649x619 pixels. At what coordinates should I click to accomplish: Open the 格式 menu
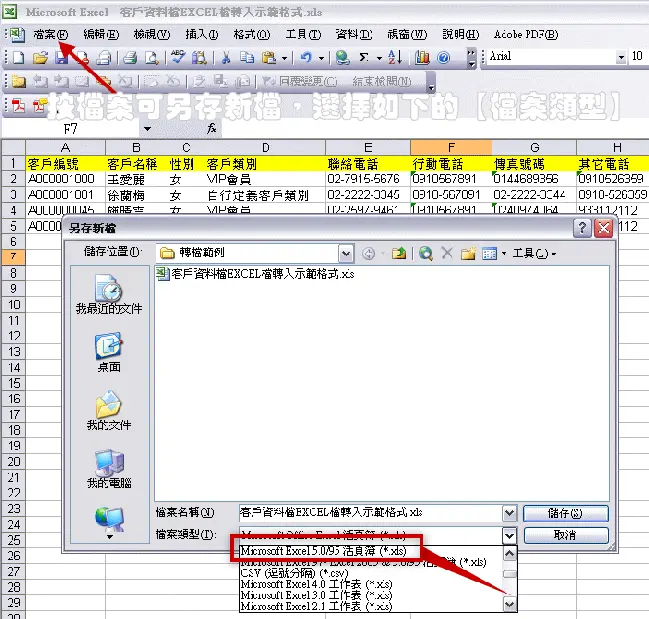tap(252, 34)
